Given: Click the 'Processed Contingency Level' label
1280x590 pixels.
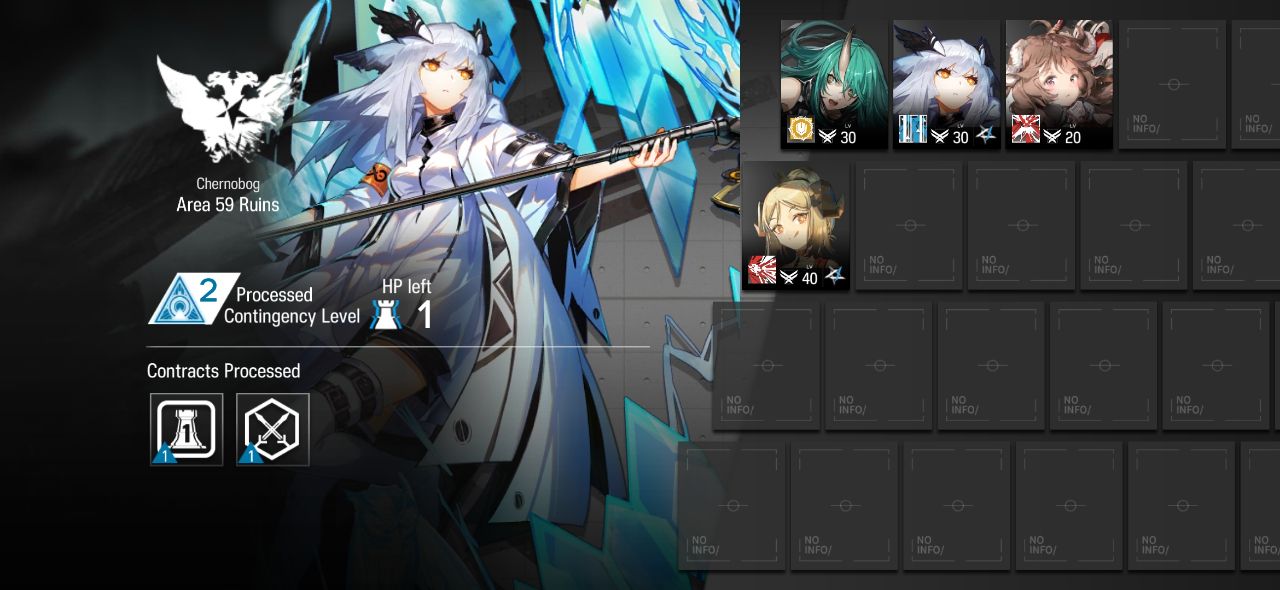Looking at the screenshot, I should click(291, 305).
